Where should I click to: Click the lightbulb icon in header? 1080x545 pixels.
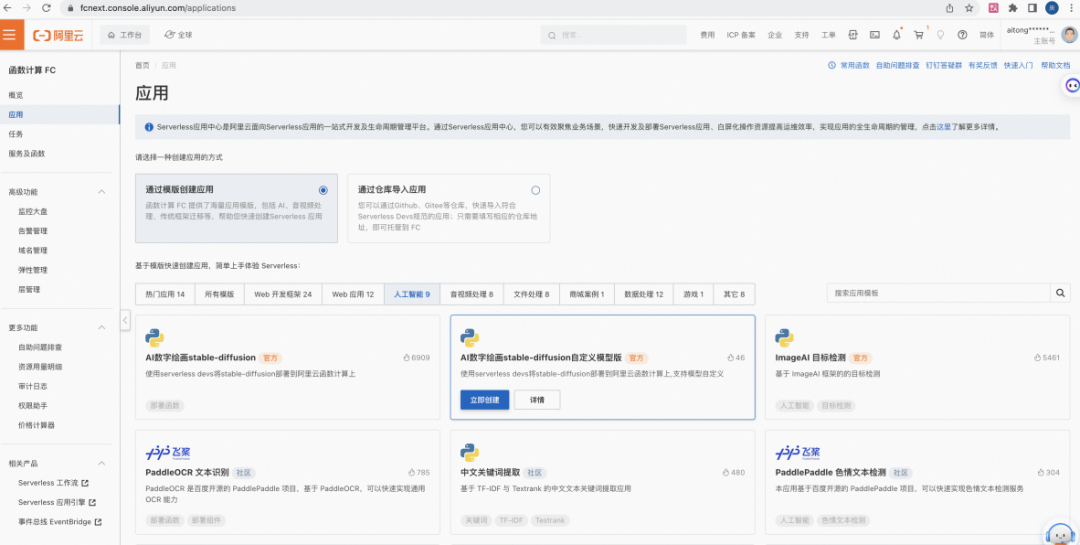click(941, 35)
